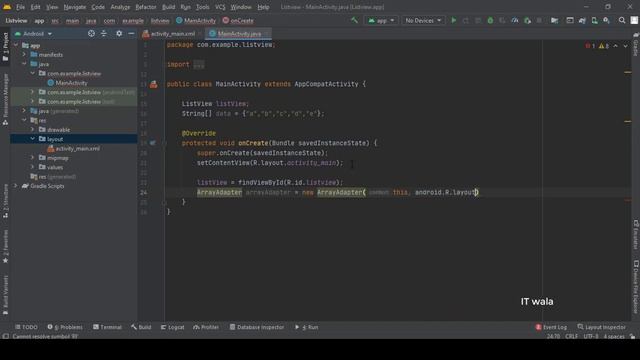Collapse the layout folder
Image resolution: width=640 pixels, height=360 pixels.
pos(33,139)
